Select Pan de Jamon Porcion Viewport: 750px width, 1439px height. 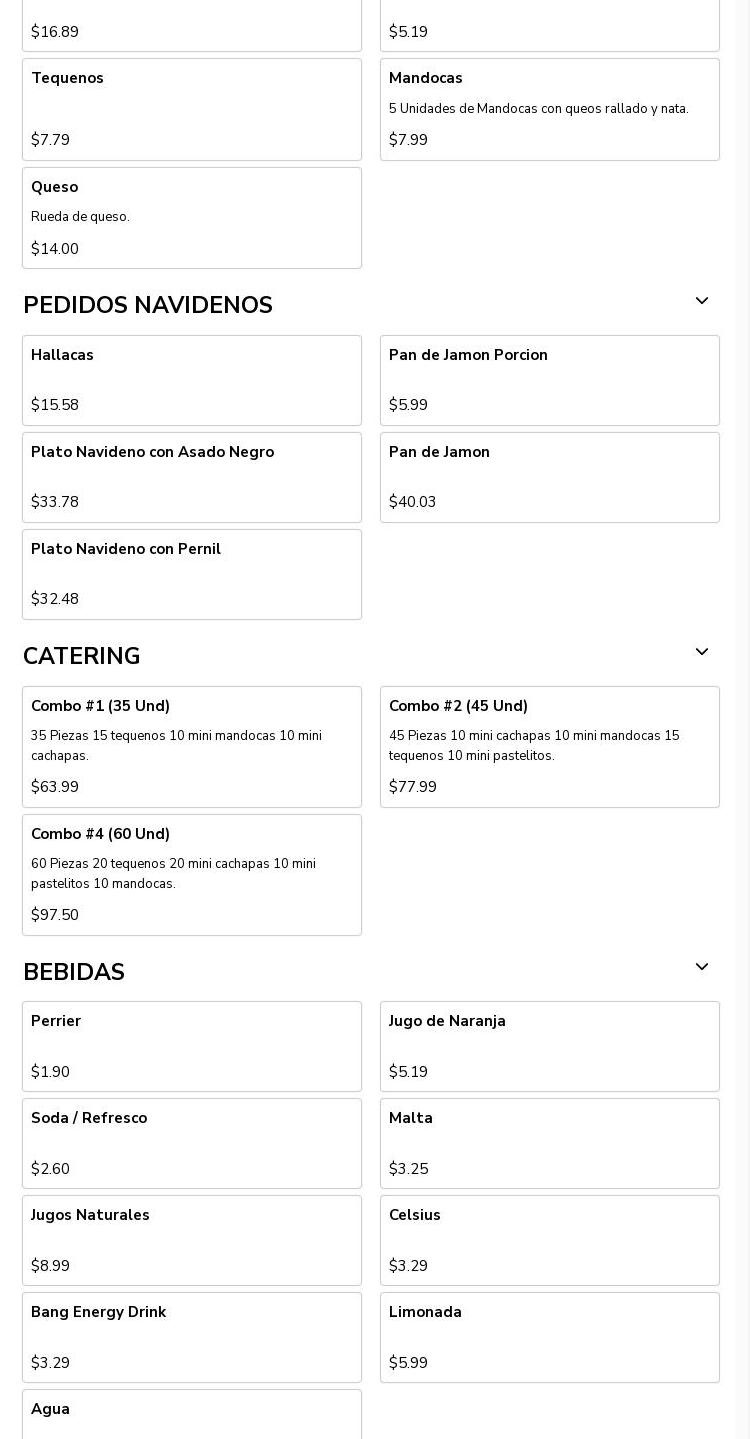click(549, 380)
